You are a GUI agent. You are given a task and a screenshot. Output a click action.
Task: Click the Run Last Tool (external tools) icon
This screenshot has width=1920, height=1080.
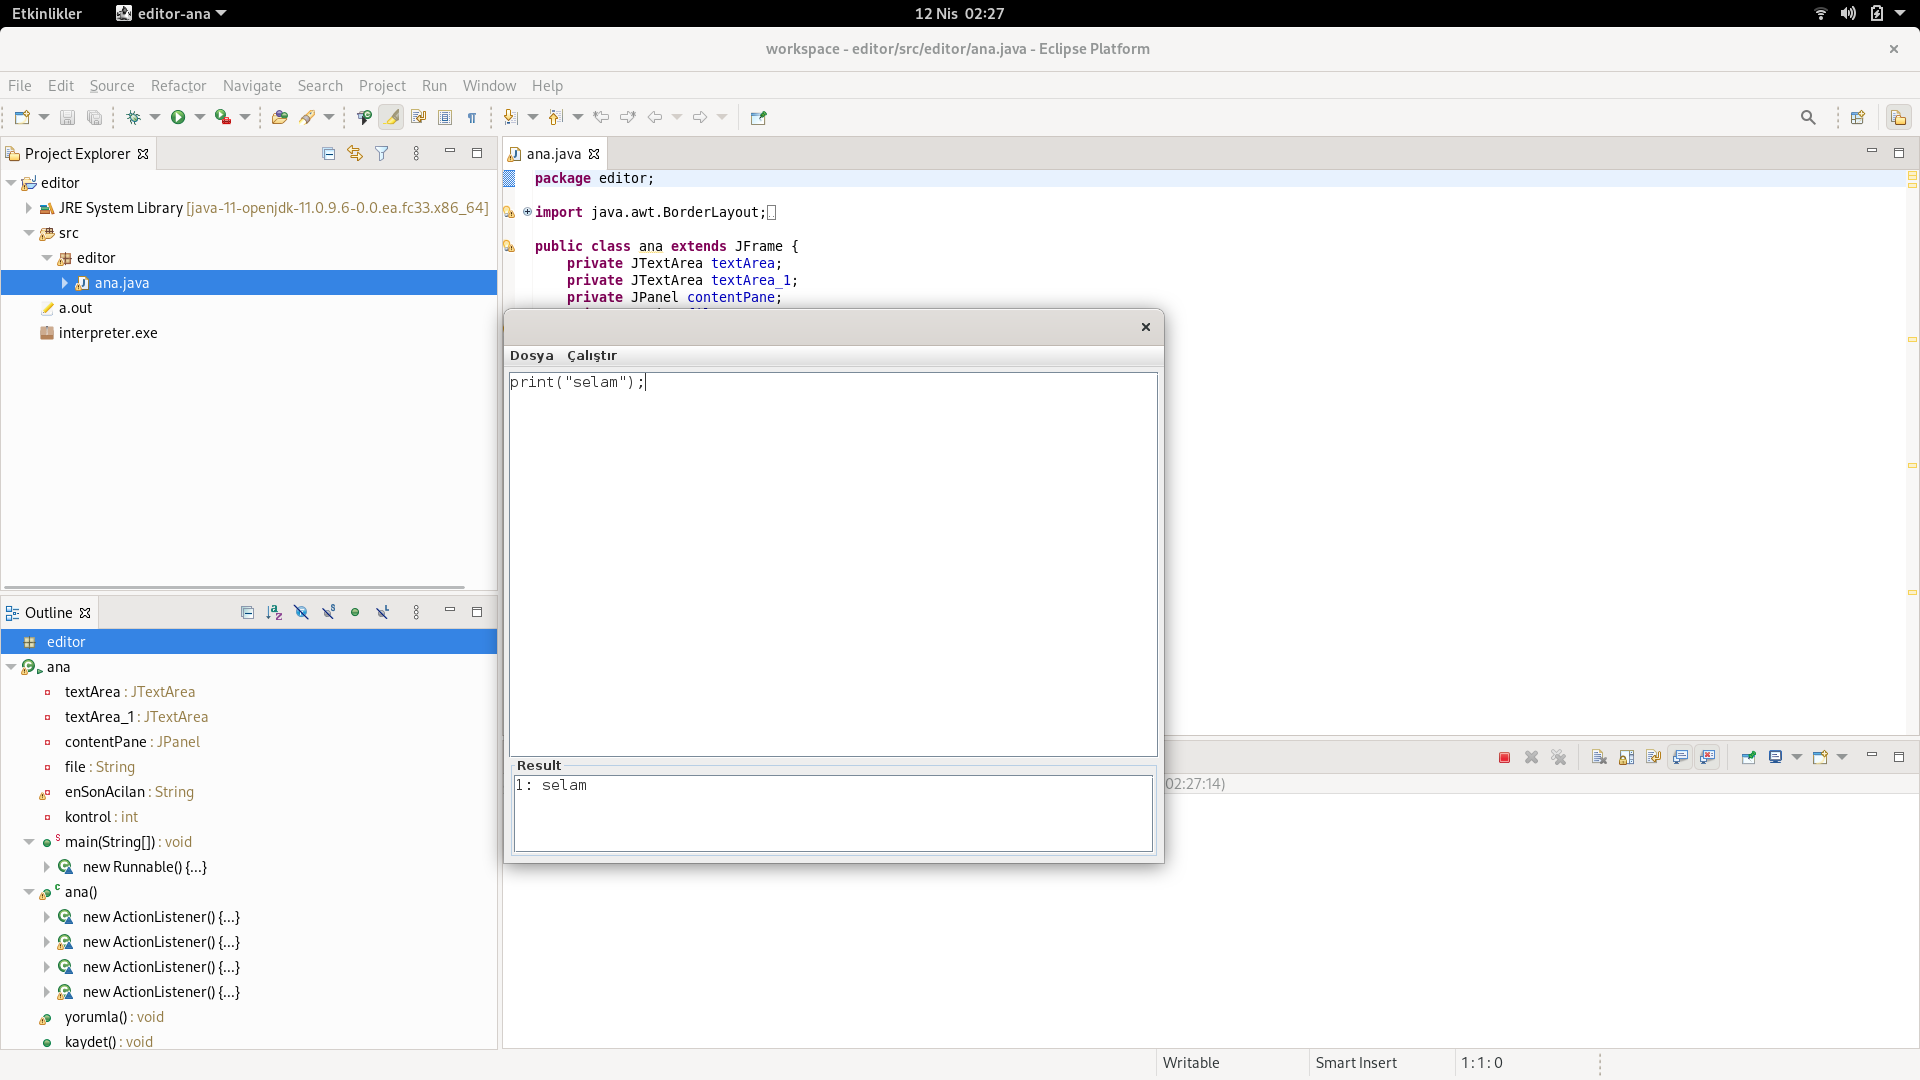pyautogui.click(x=223, y=117)
